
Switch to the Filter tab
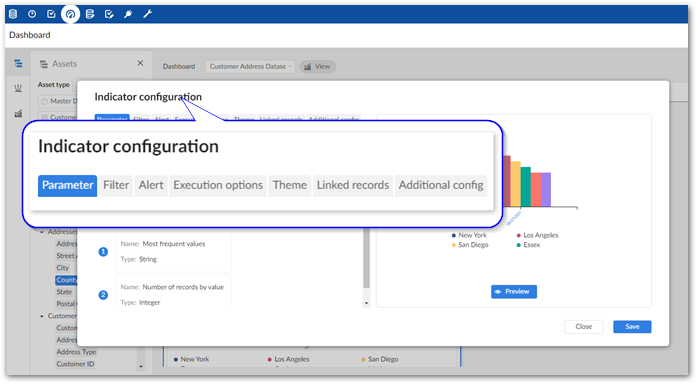tap(116, 185)
